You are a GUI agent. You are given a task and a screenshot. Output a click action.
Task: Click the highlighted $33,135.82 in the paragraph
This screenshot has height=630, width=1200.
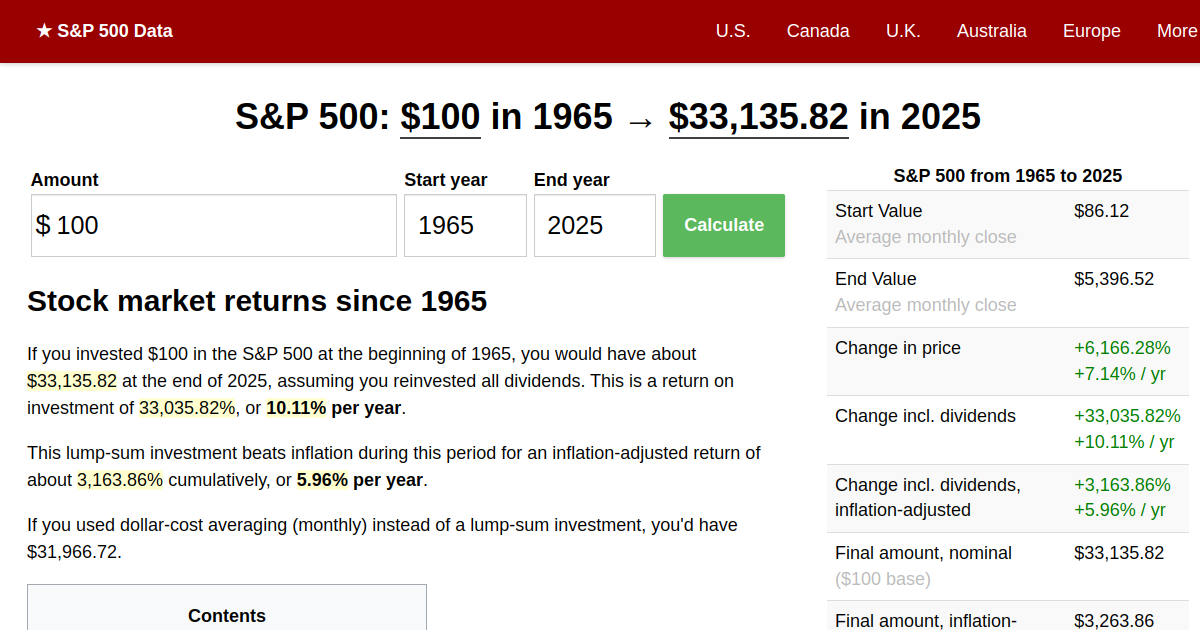point(72,381)
